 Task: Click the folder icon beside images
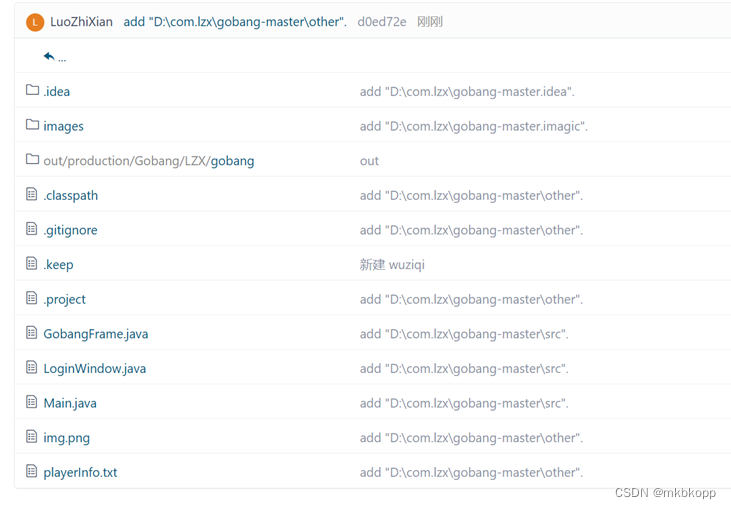click(x=32, y=124)
